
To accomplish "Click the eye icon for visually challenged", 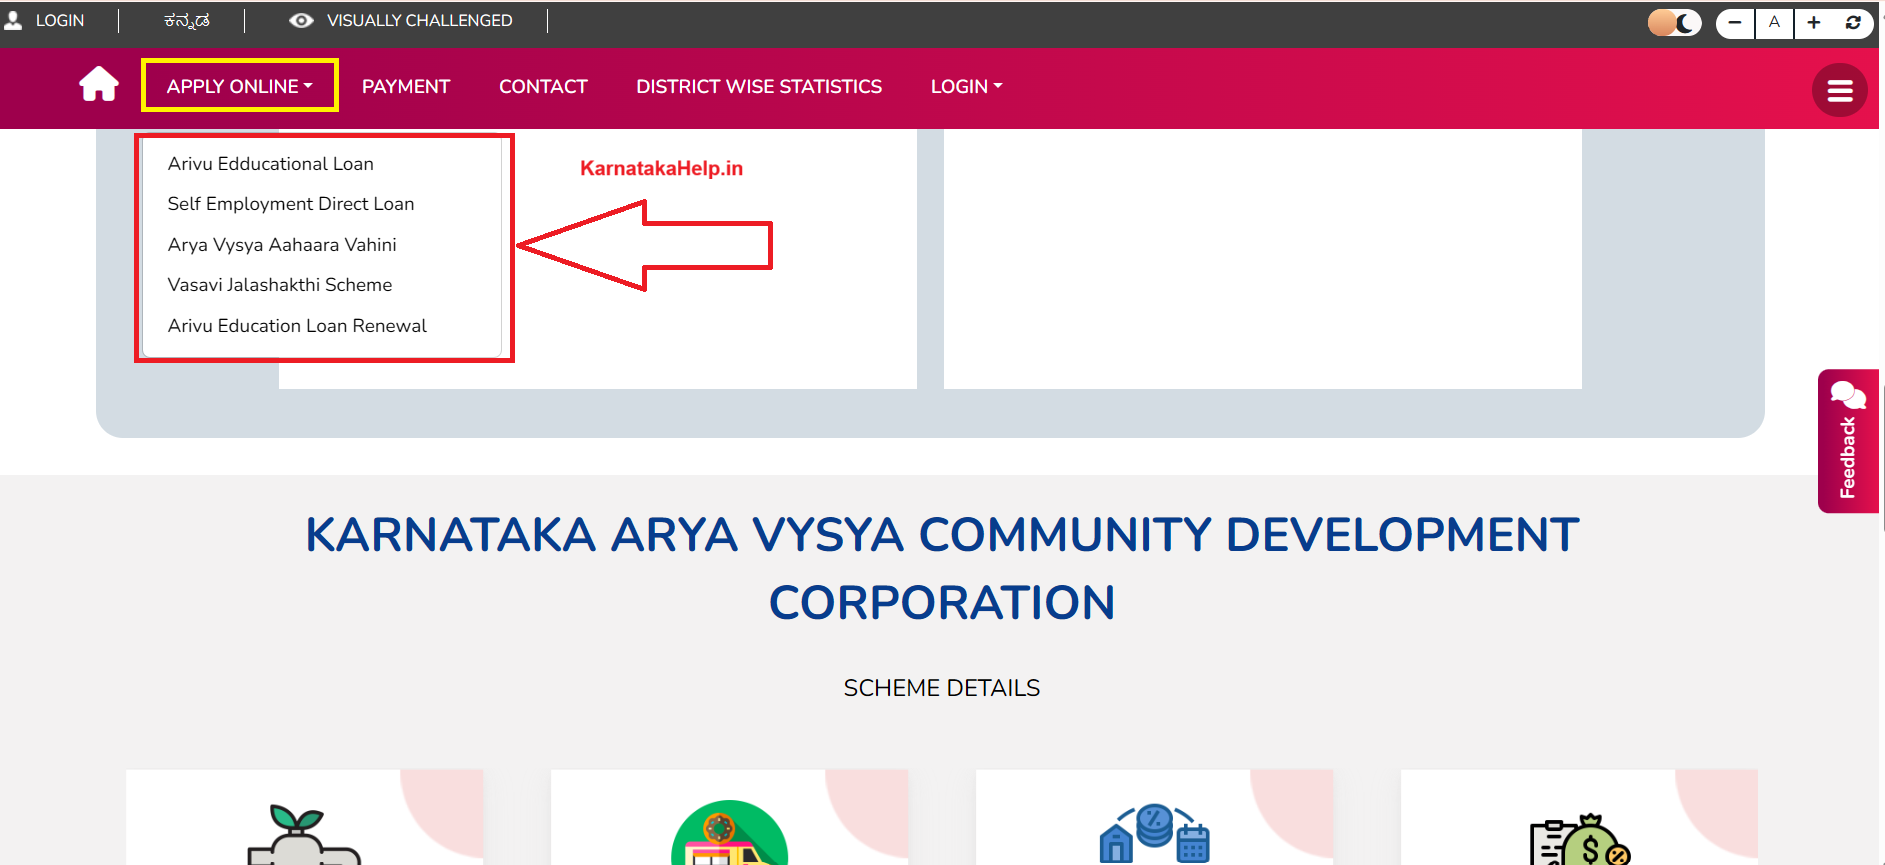I will [301, 20].
